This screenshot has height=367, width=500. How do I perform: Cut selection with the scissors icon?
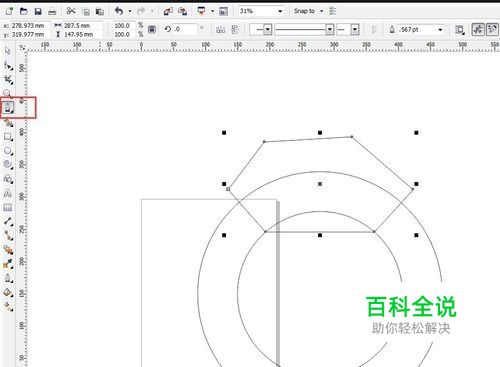pyautogui.click(x=71, y=11)
